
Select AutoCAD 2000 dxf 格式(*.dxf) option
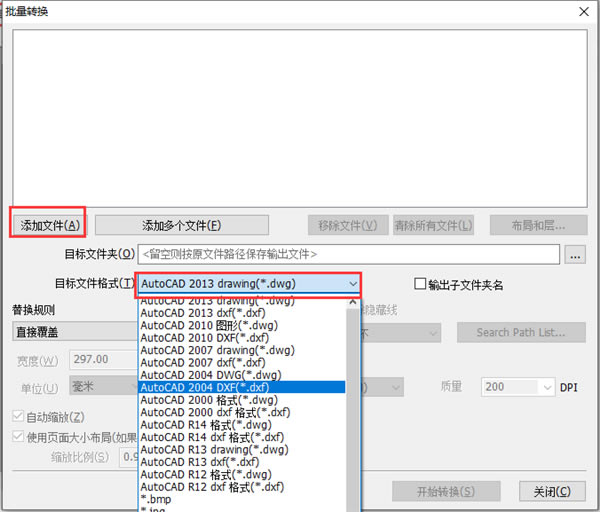[242, 412]
